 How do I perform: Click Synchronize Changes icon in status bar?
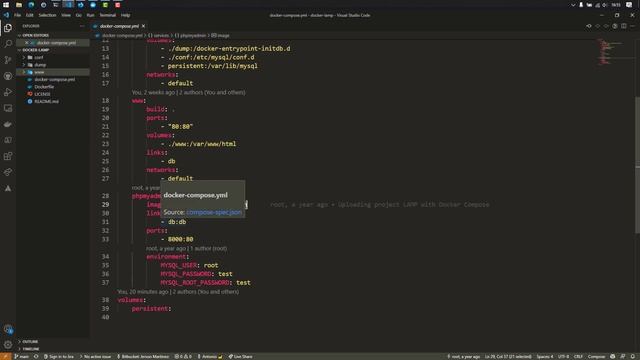[36, 356]
